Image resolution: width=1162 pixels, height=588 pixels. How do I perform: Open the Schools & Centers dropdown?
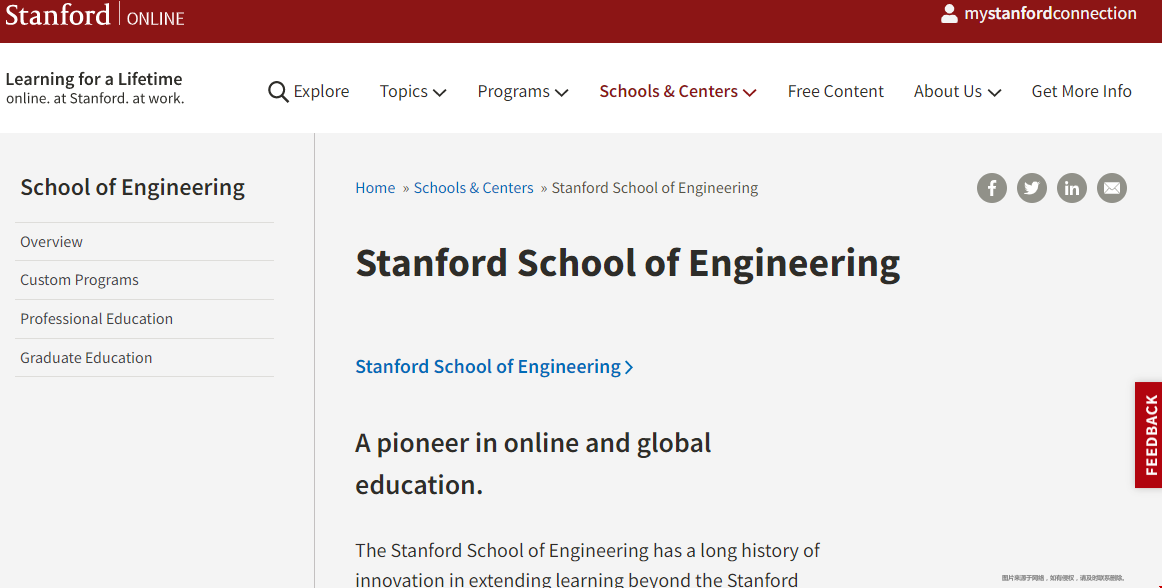point(677,91)
